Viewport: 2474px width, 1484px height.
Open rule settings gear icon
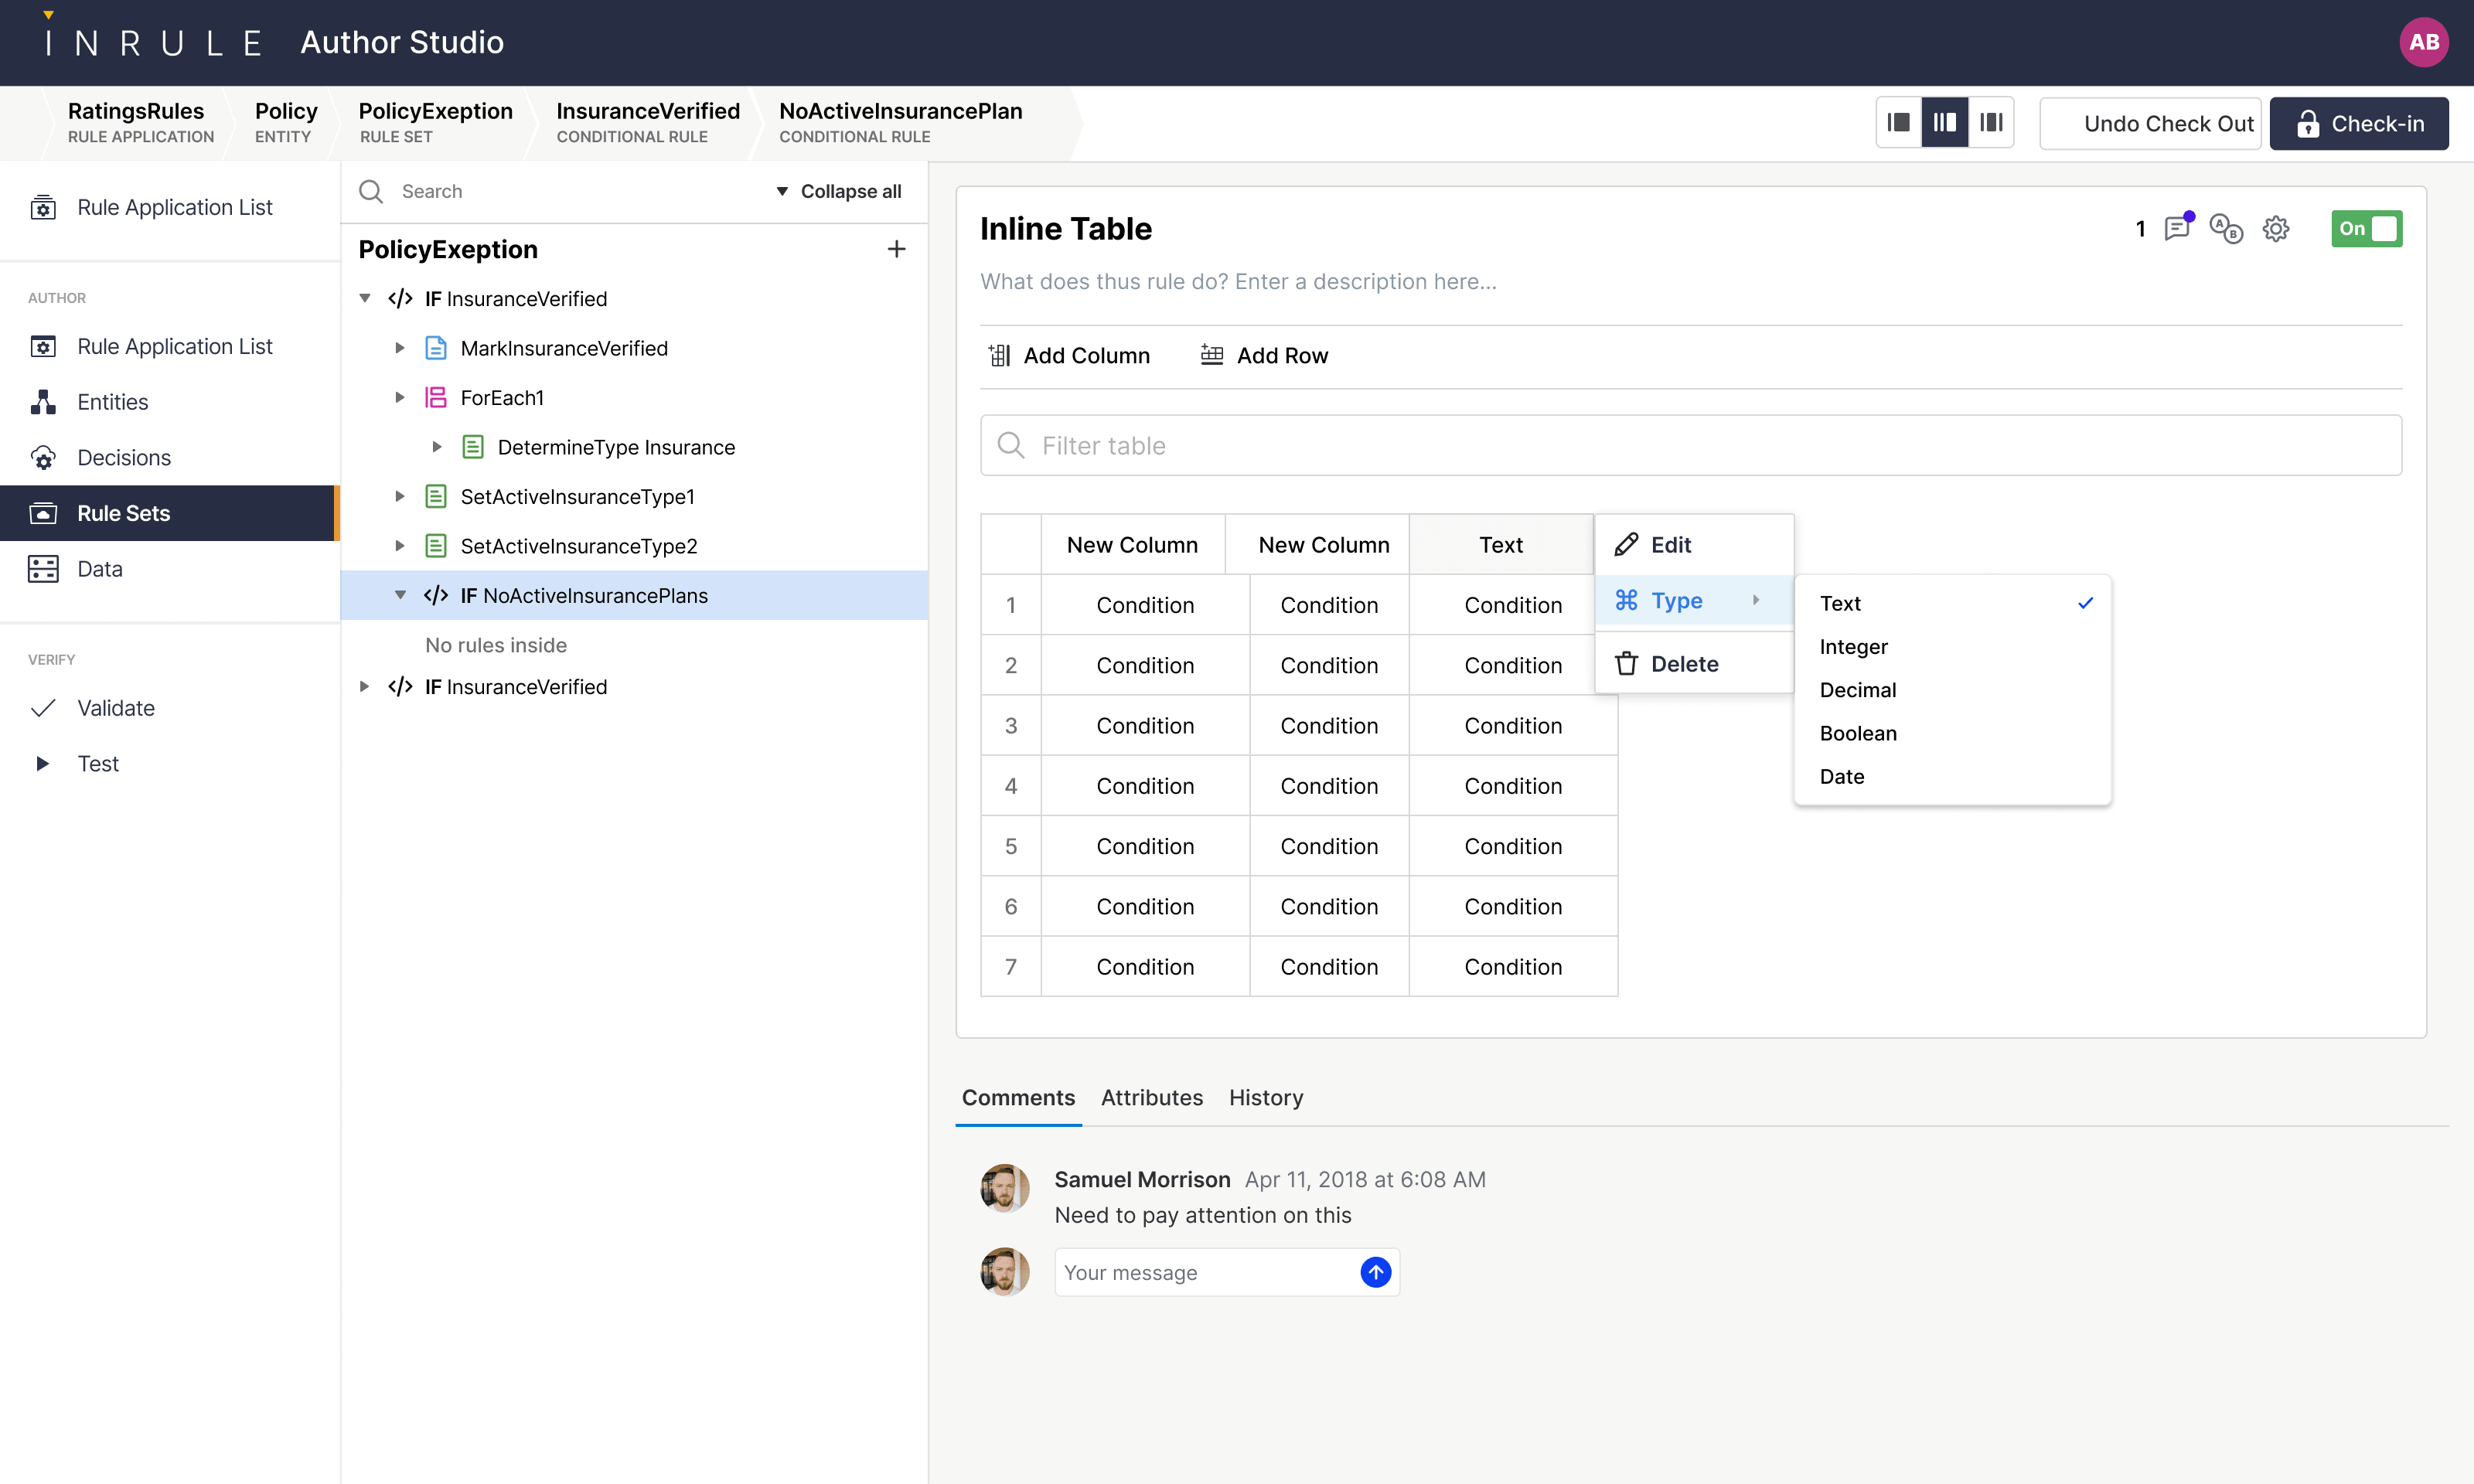[x=2276, y=229]
